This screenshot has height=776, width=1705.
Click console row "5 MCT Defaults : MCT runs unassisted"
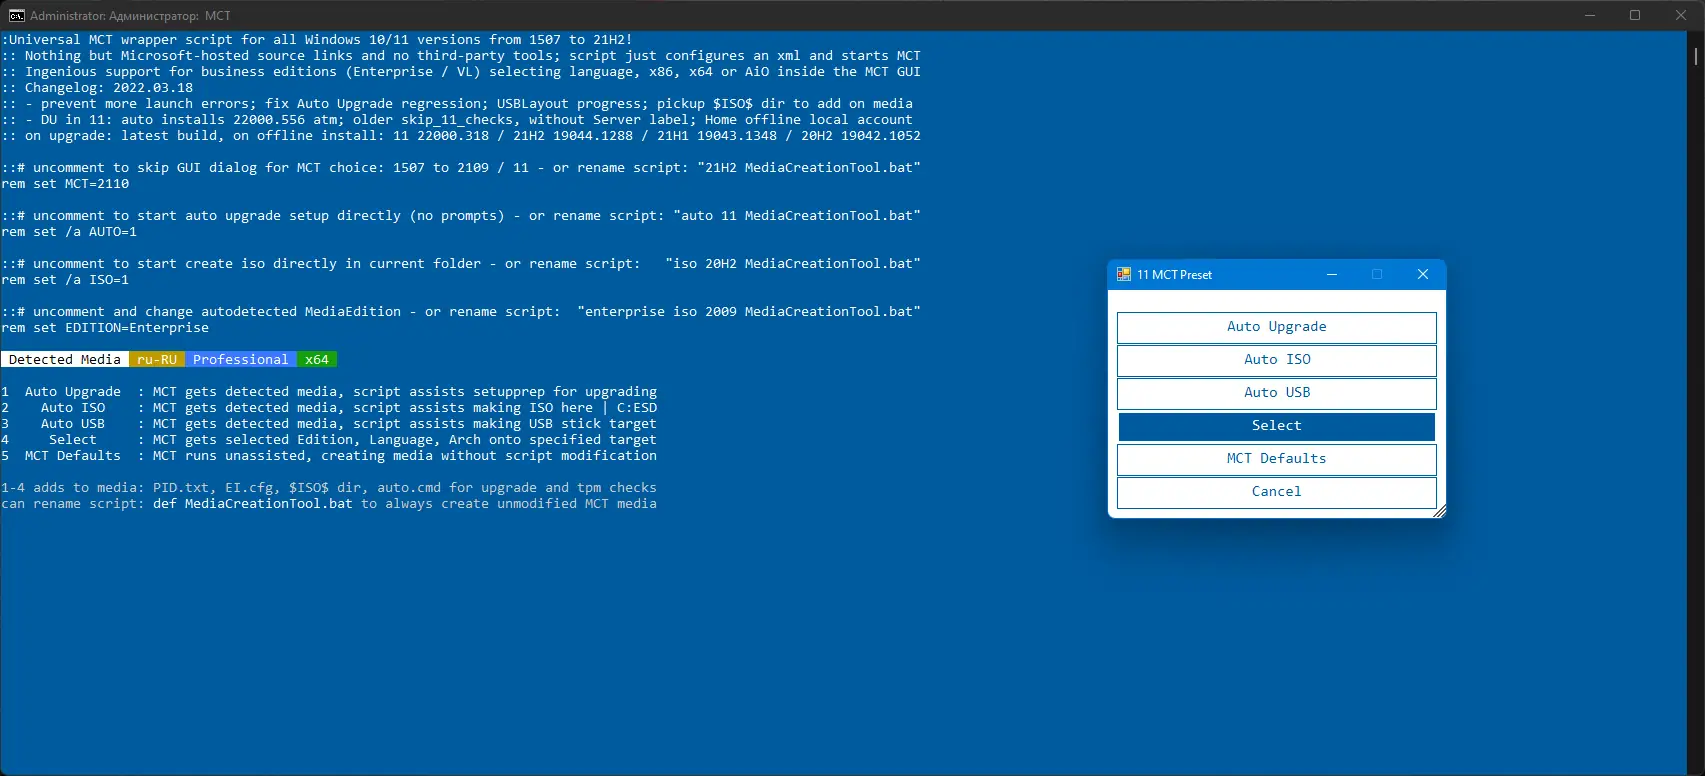[x=329, y=456]
